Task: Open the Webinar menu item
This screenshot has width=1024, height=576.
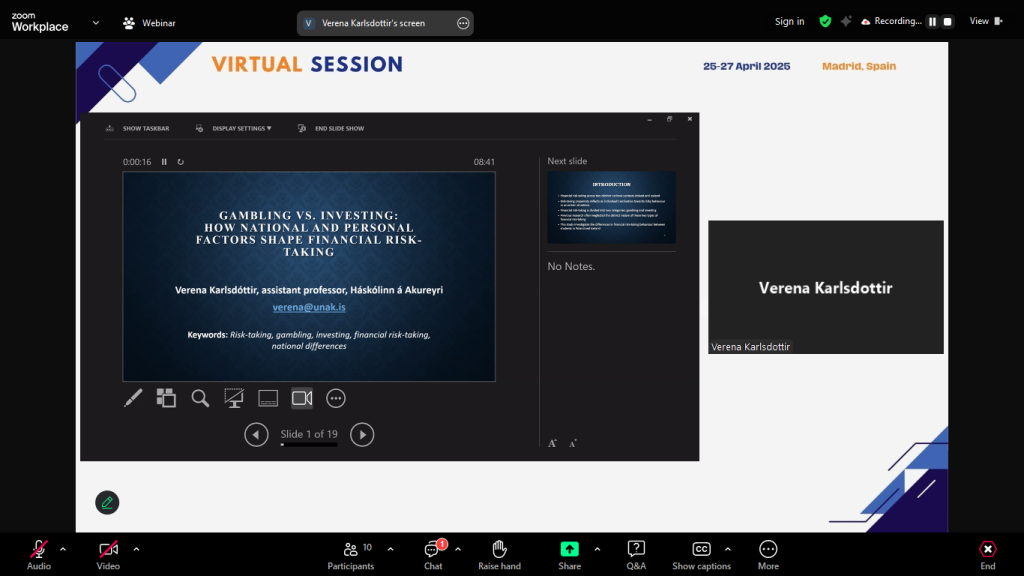Action: click(149, 23)
